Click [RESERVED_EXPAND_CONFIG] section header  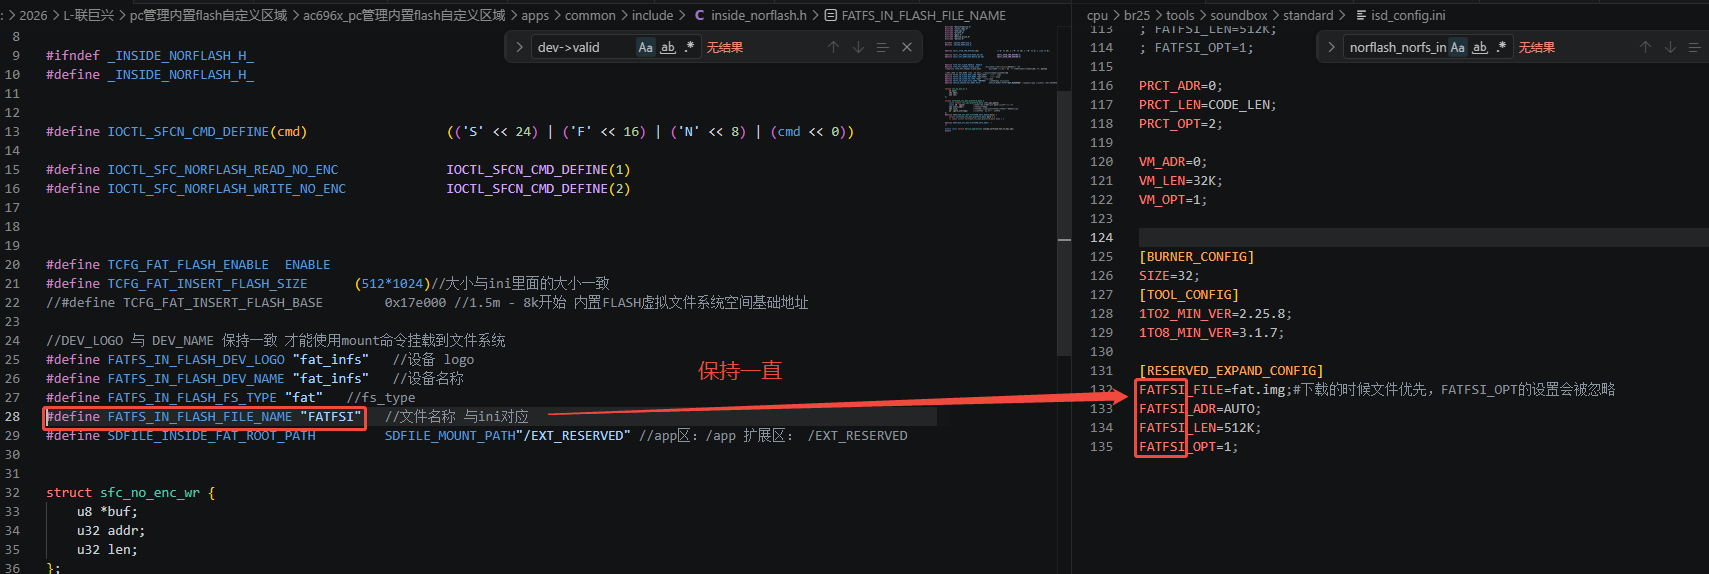pyautogui.click(x=1231, y=370)
